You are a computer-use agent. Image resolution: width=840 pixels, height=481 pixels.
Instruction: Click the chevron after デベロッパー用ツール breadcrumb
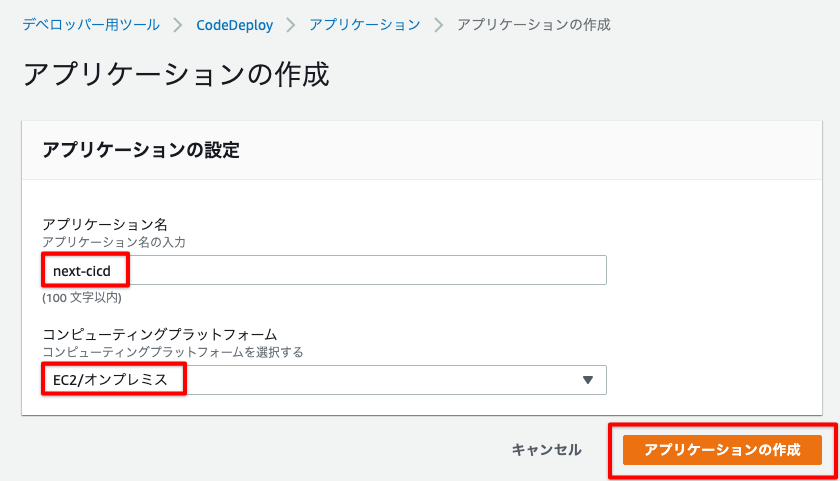pyautogui.click(x=177, y=24)
